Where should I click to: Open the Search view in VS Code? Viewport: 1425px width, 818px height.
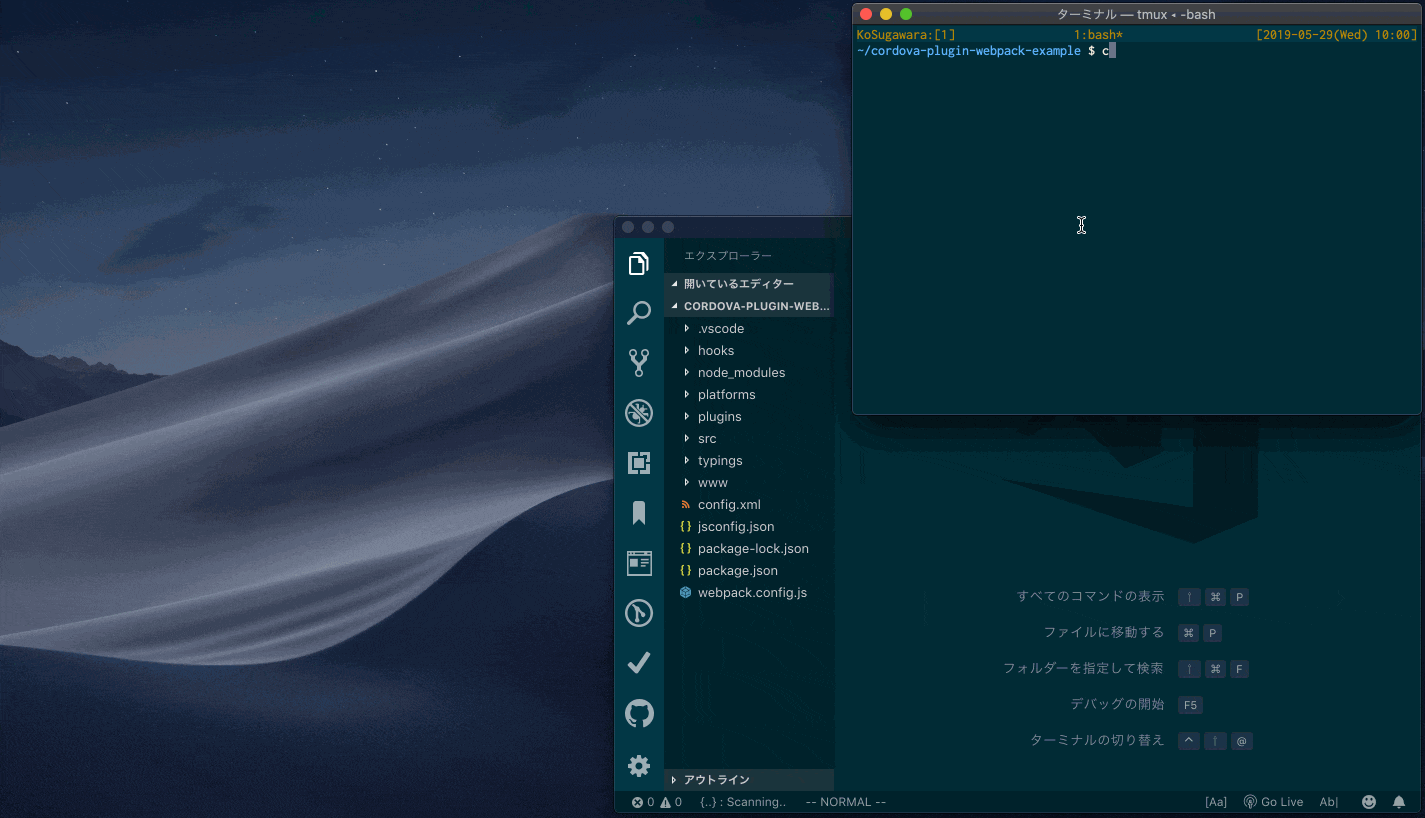click(639, 313)
